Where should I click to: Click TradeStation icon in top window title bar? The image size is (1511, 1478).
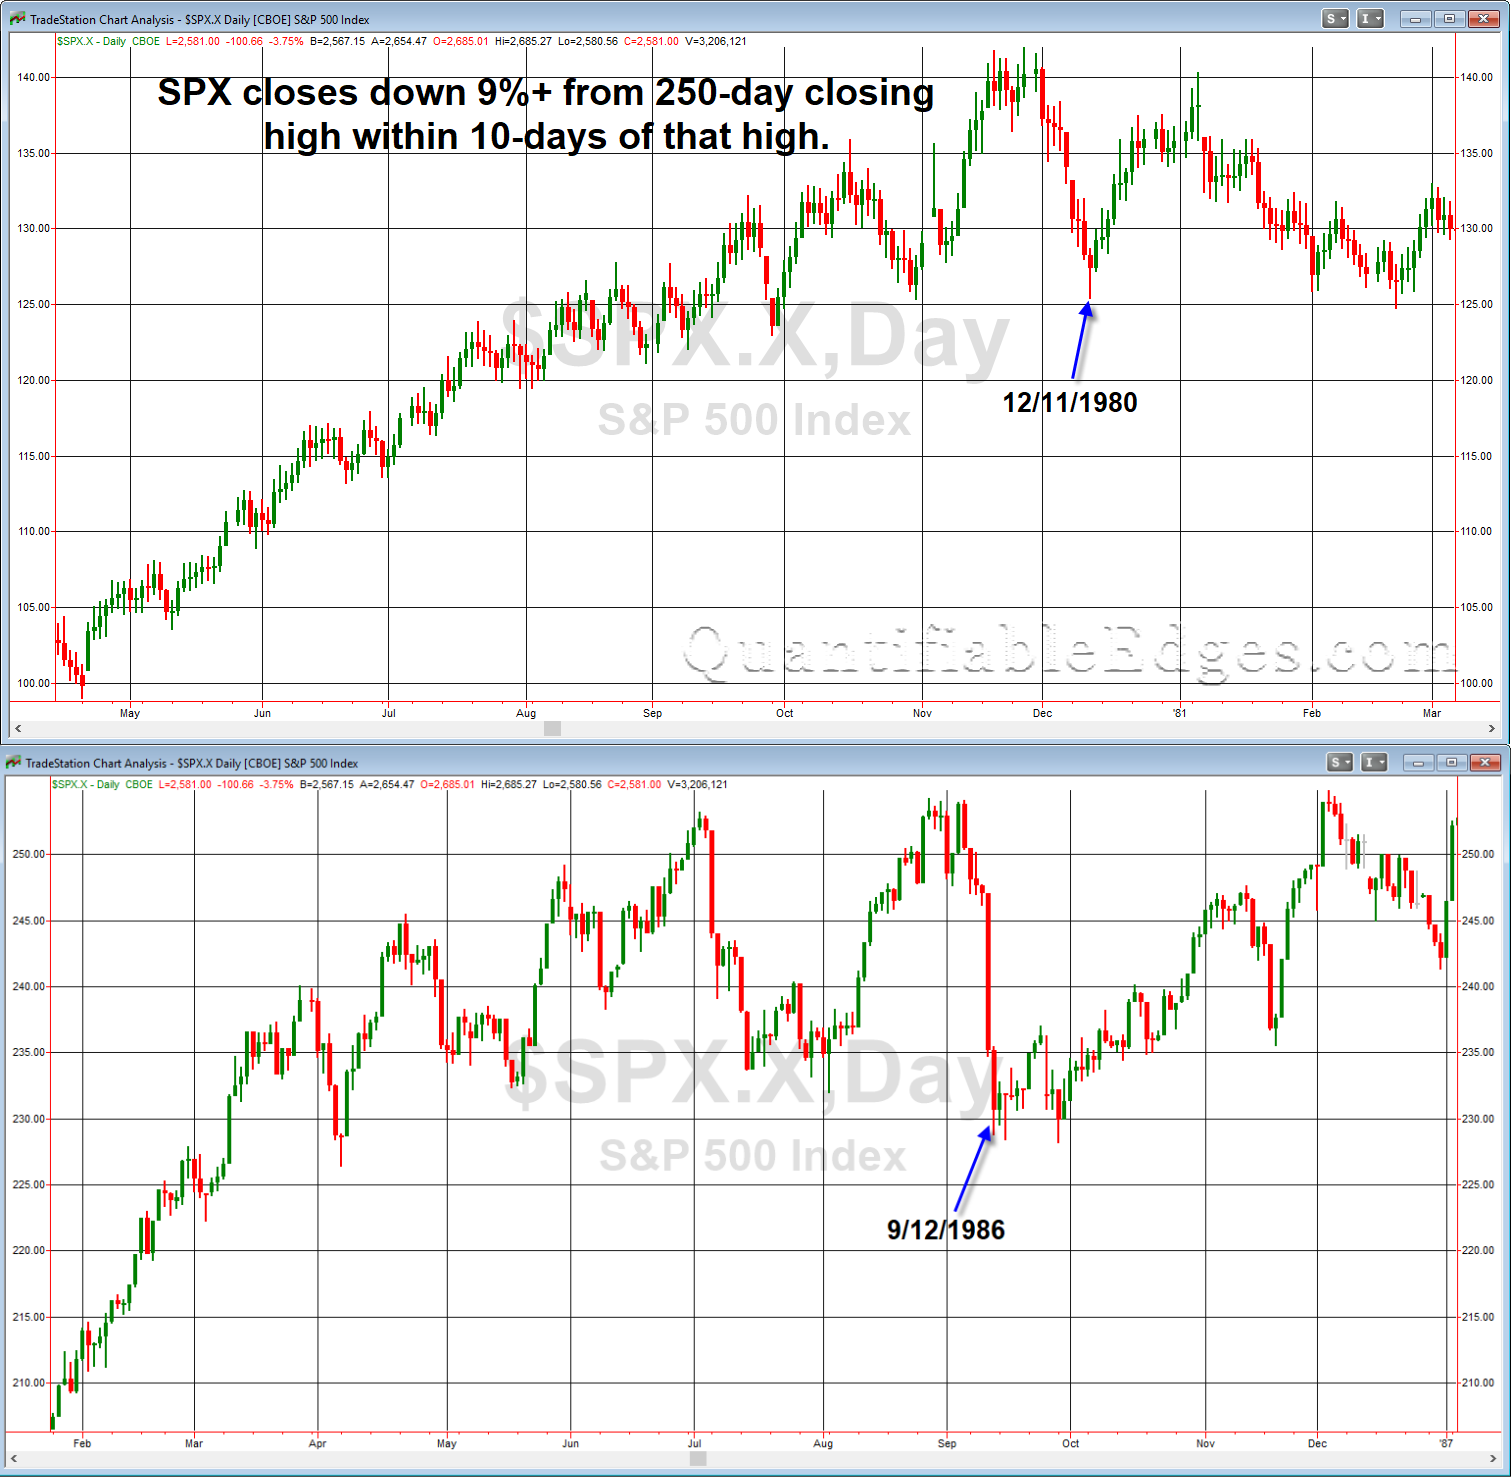coord(18,19)
